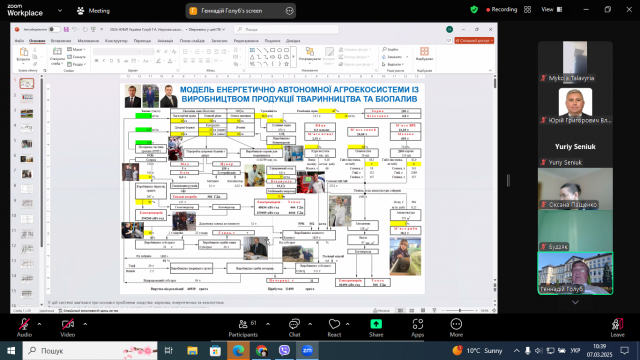
Task: Open the Apps icon
Action: click(x=418, y=324)
